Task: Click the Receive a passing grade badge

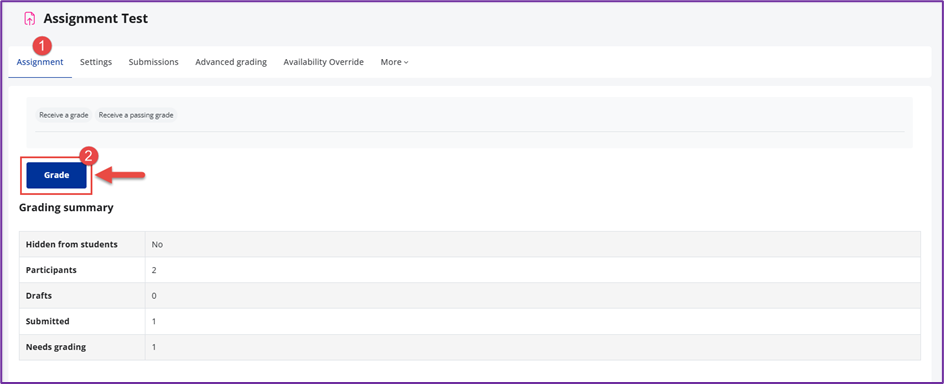Action: (x=136, y=115)
